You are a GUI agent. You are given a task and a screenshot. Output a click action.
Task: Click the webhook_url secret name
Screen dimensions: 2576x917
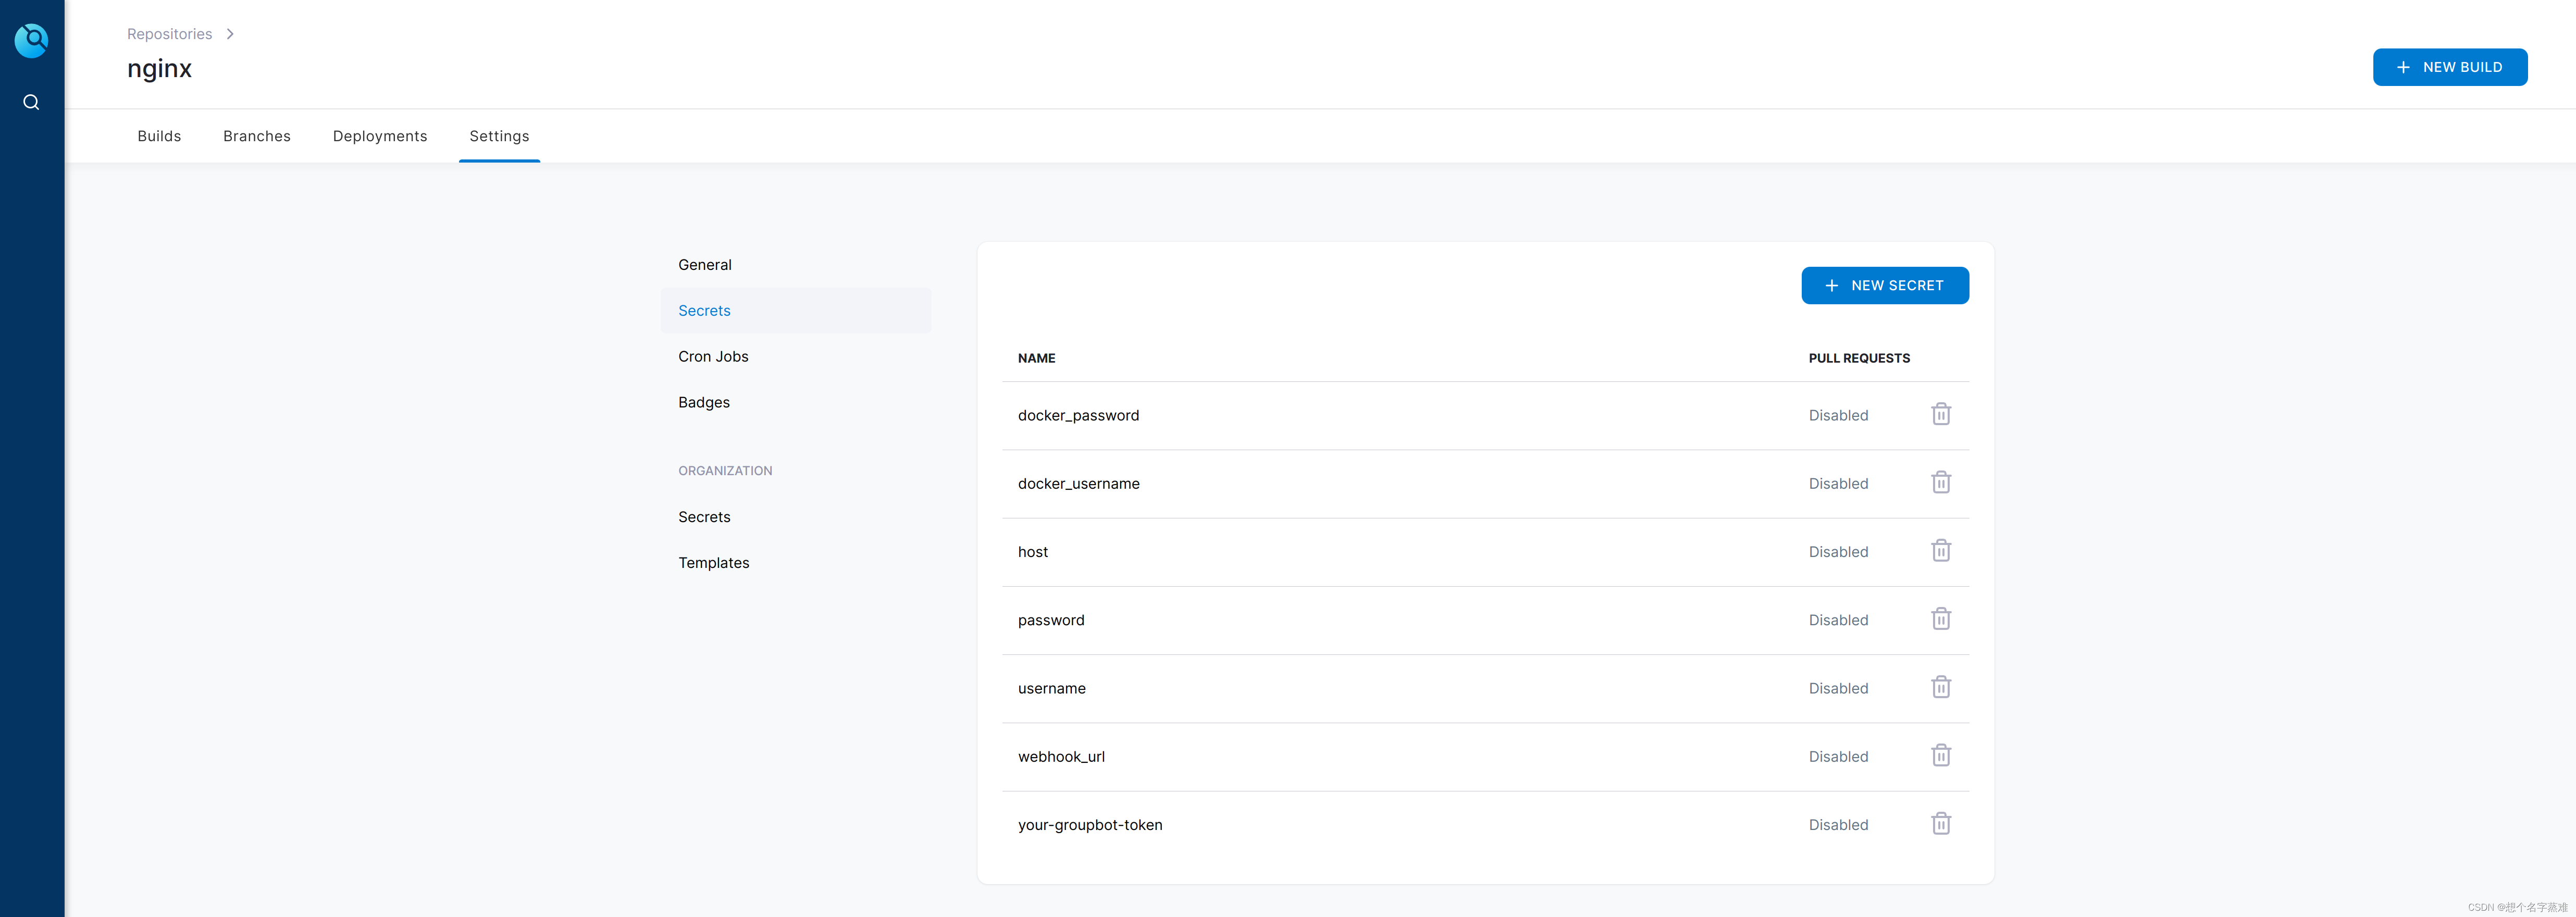pyautogui.click(x=1061, y=757)
